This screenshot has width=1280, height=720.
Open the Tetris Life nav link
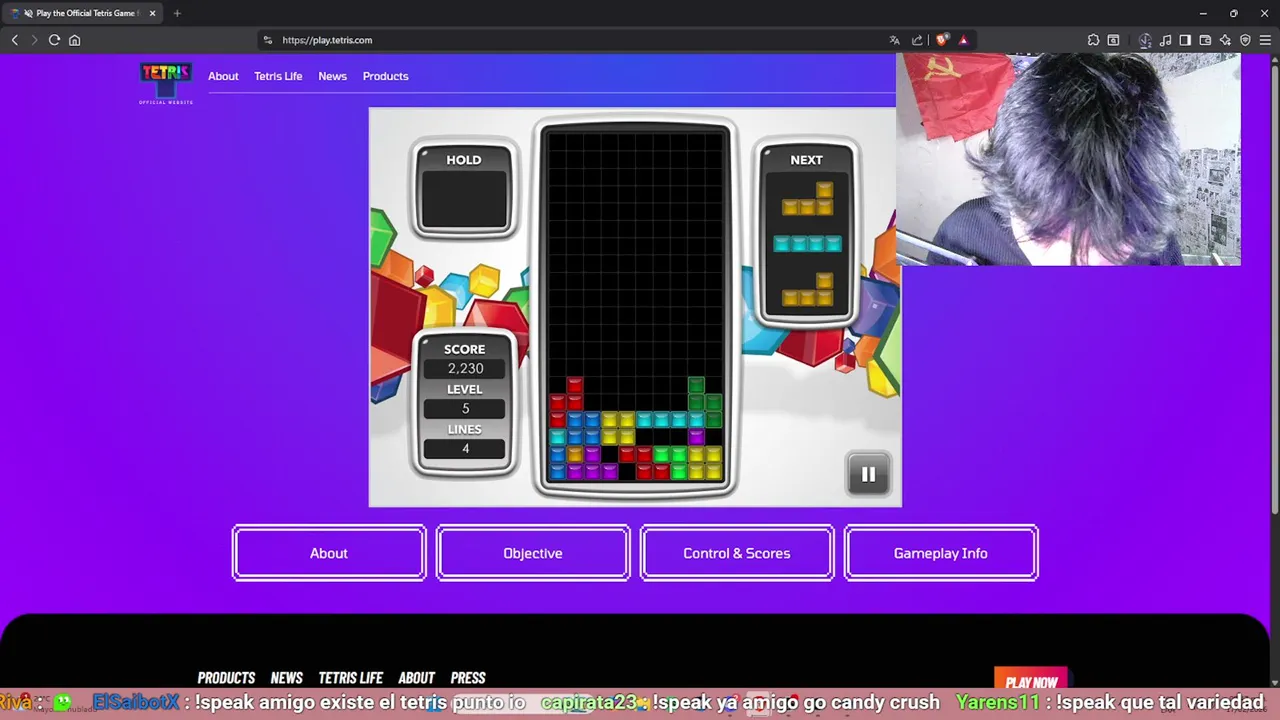pos(278,76)
